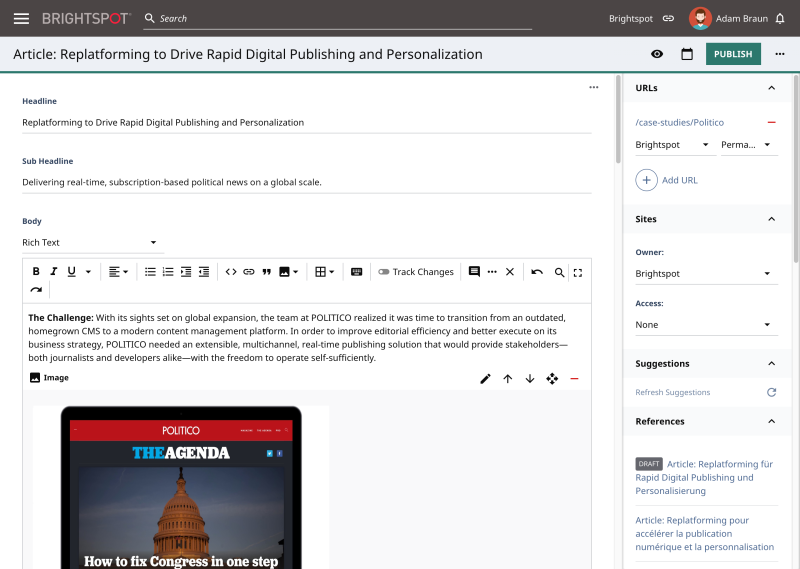This screenshot has width=800, height=569.
Task: Open the French article reference
Action: click(x=704, y=533)
